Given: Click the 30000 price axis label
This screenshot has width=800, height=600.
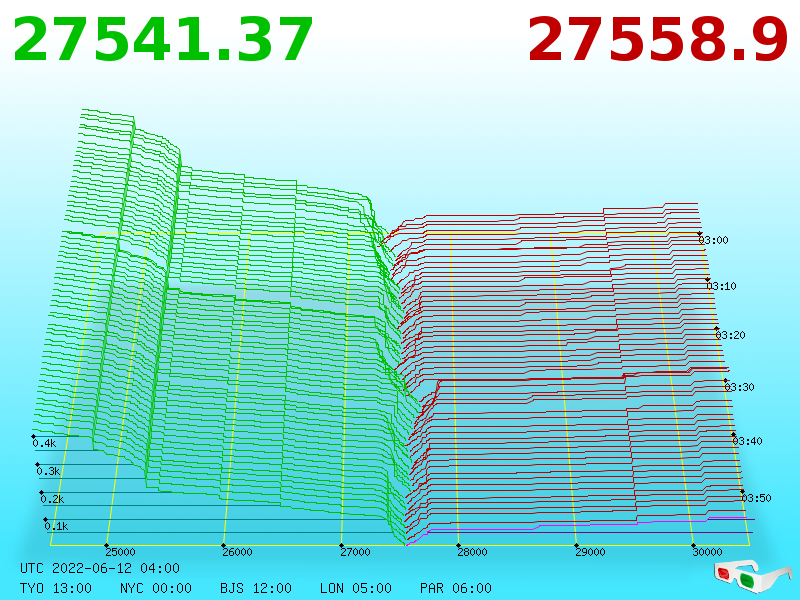Looking at the screenshot, I should pyautogui.click(x=707, y=552).
